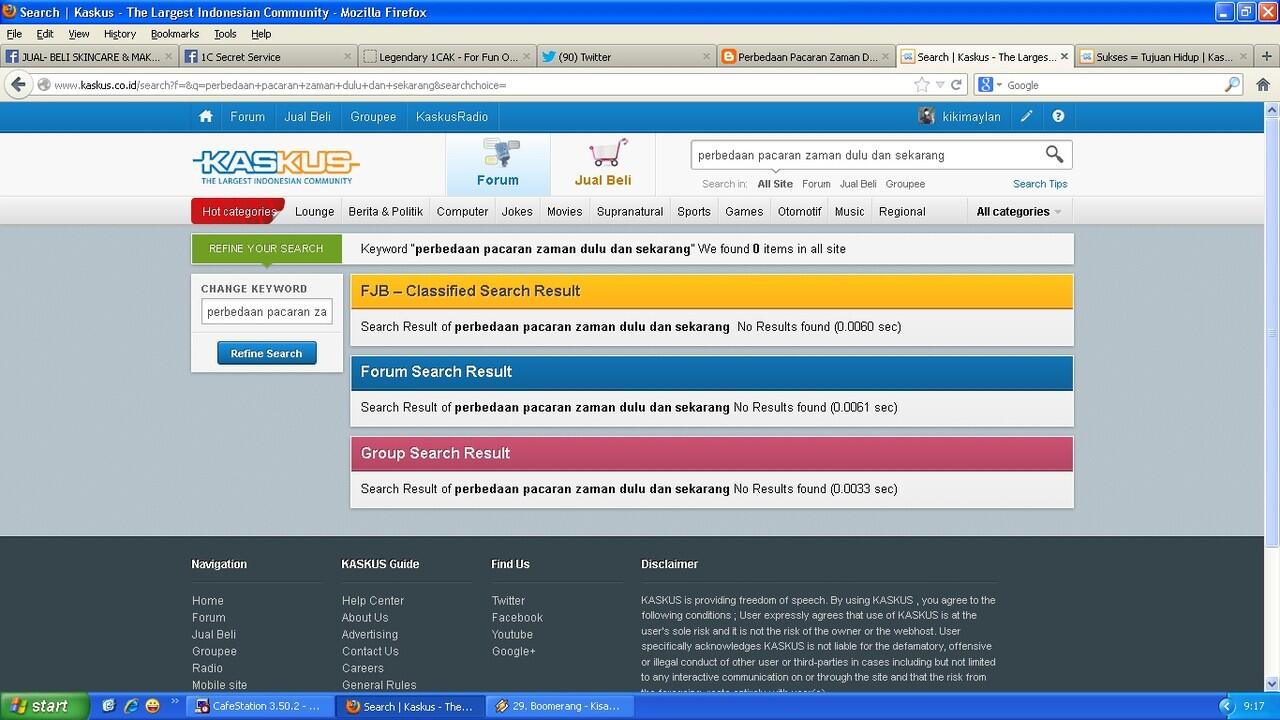Click the first quick launch icon
Viewport: 1280px width, 720px height.
[109, 706]
